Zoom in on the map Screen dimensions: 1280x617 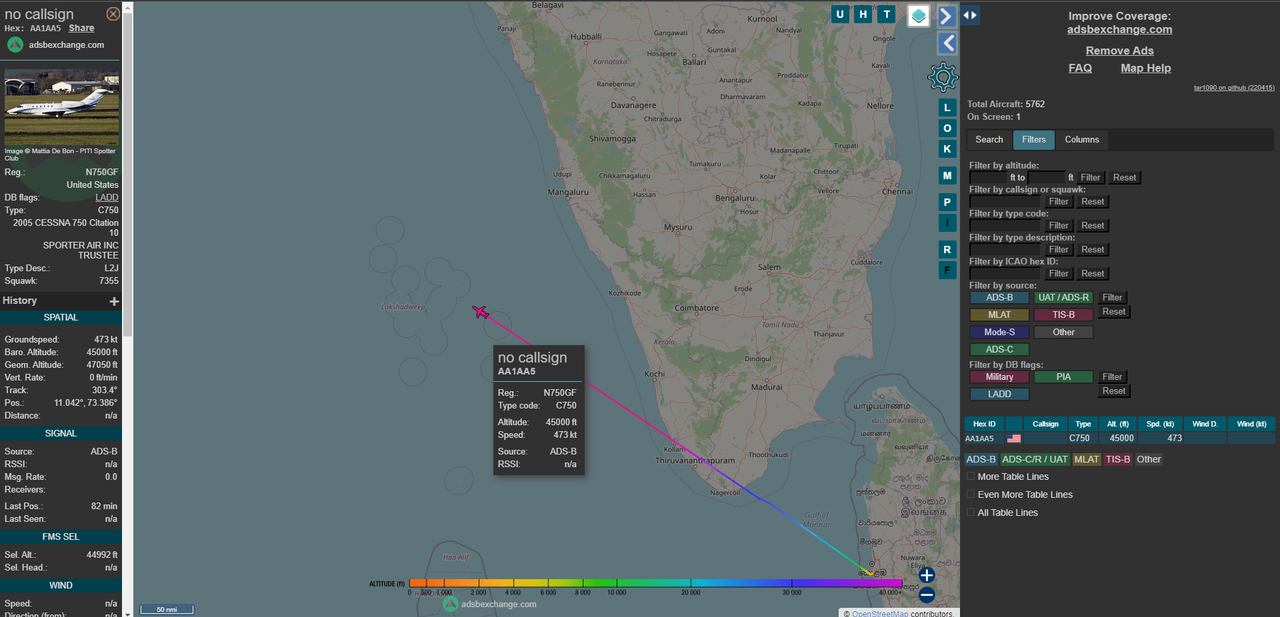[927, 575]
